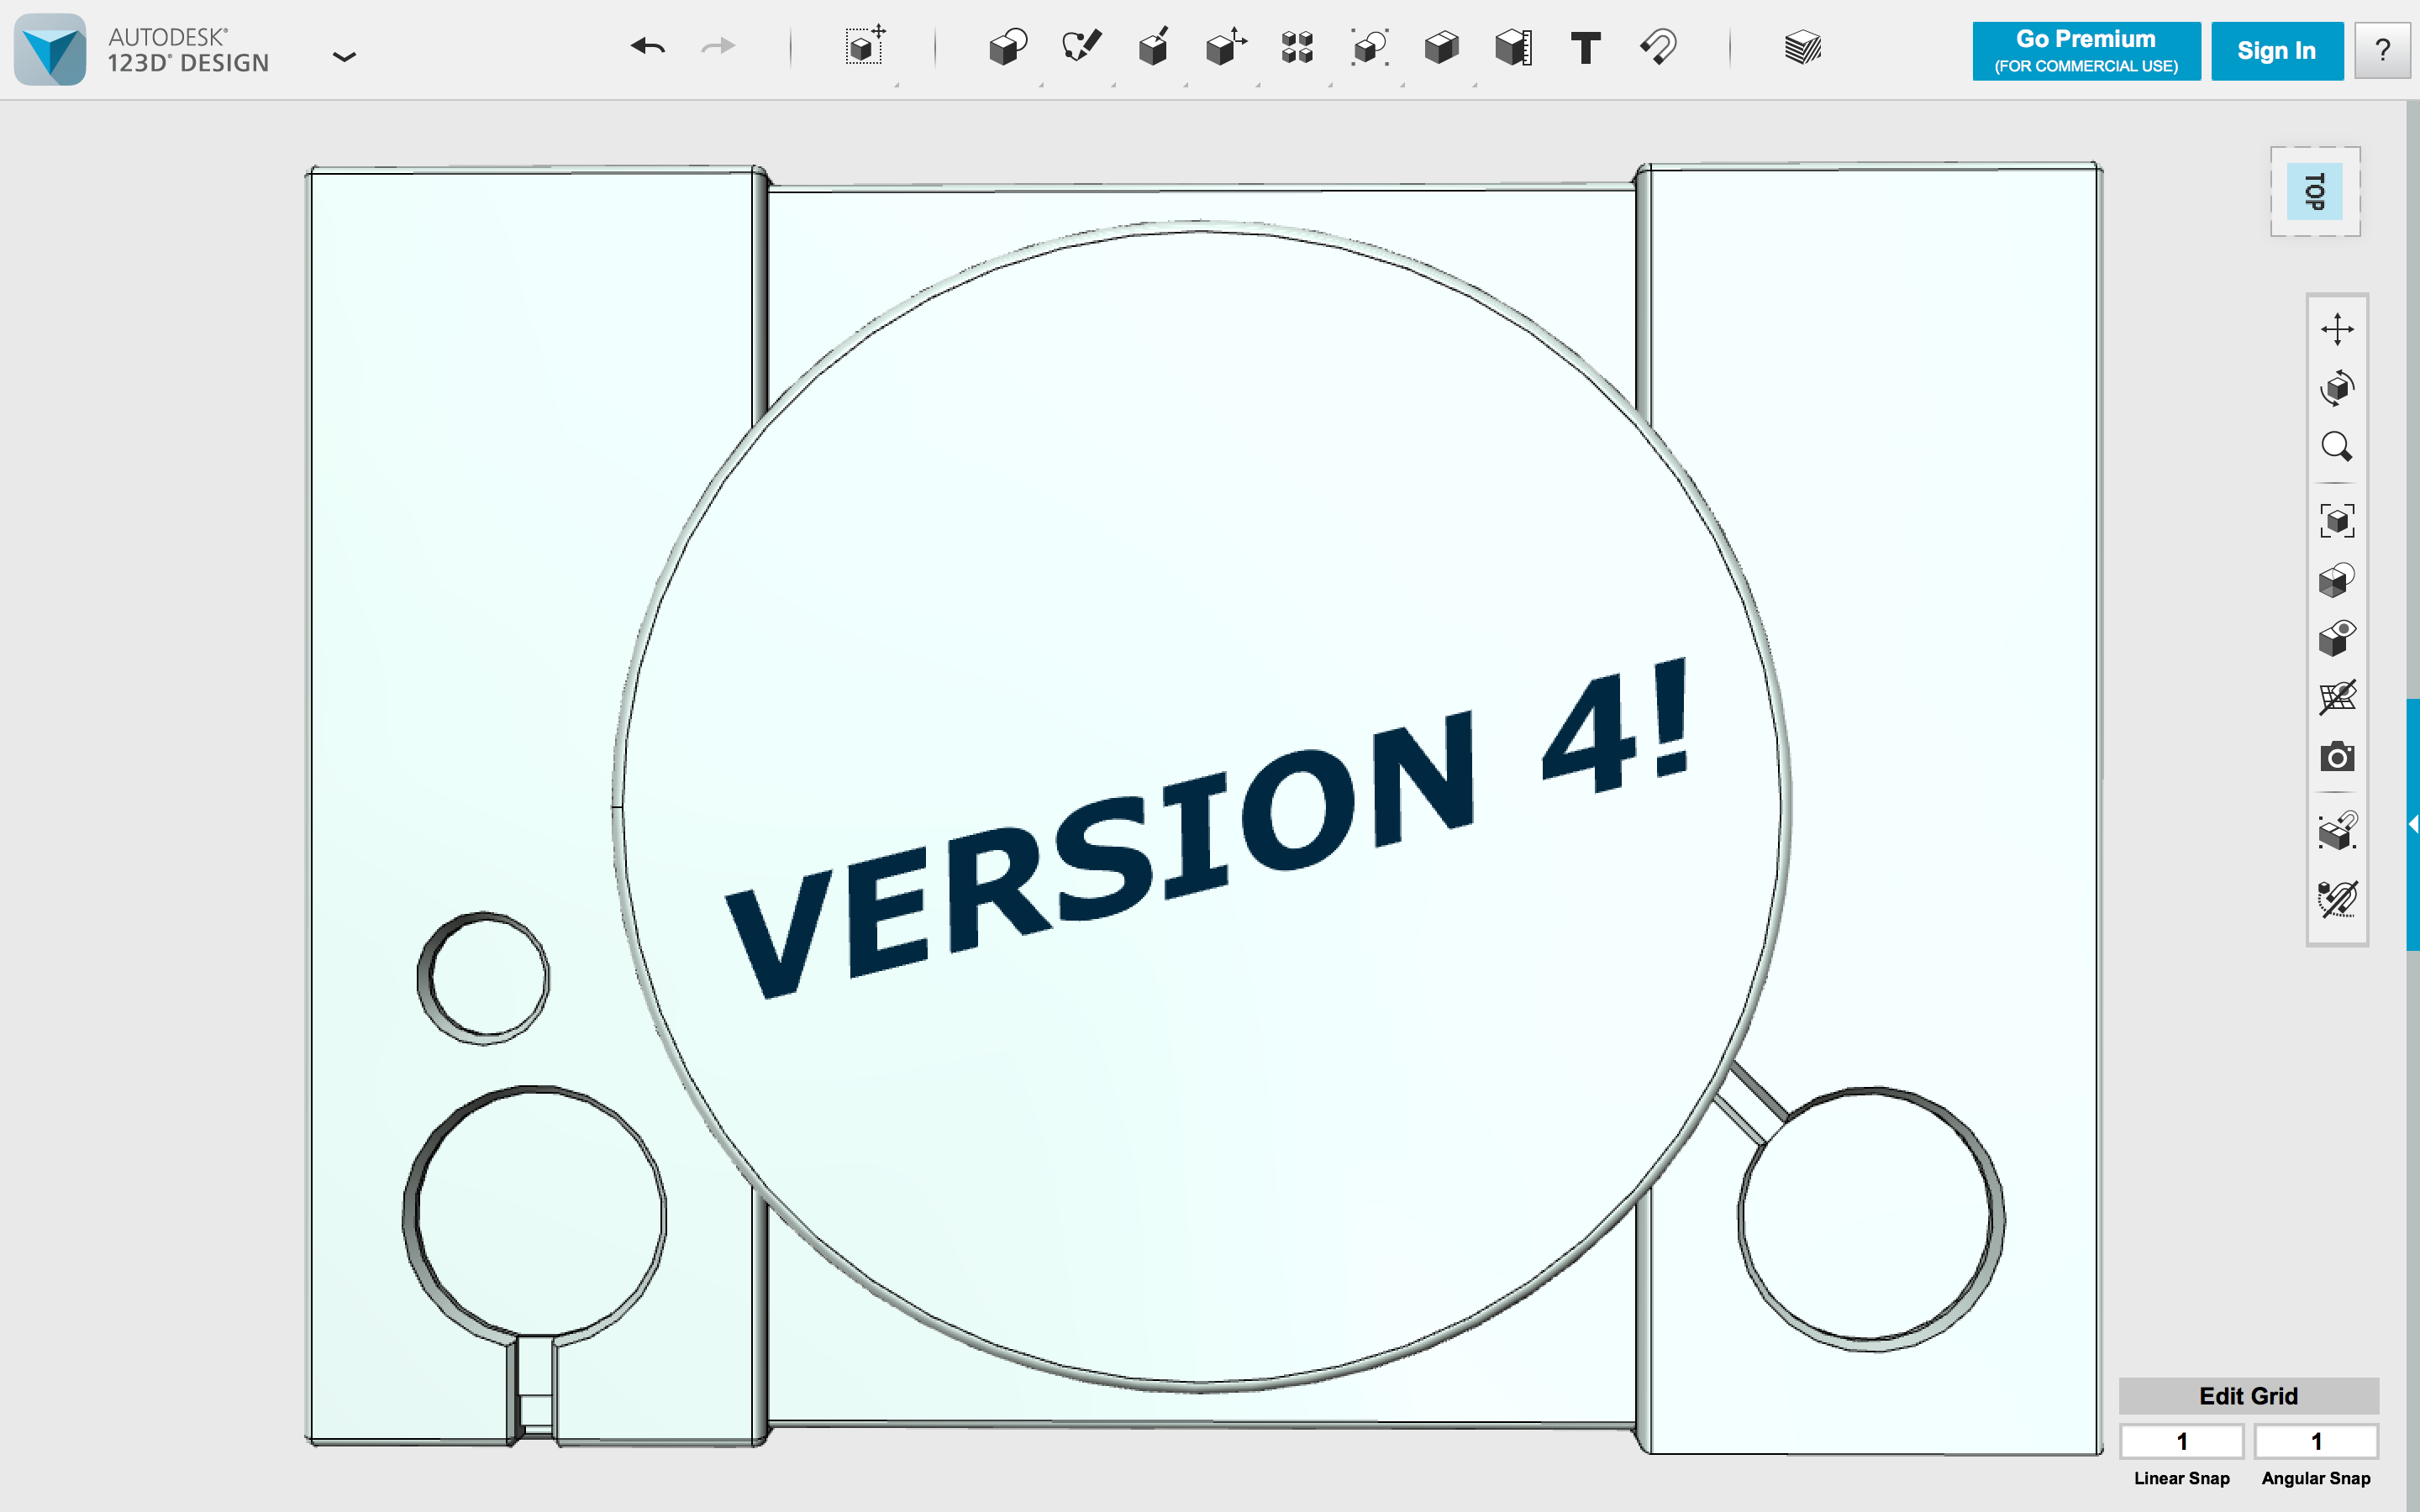Select the Pan navigation tool

pos(2337,329)
